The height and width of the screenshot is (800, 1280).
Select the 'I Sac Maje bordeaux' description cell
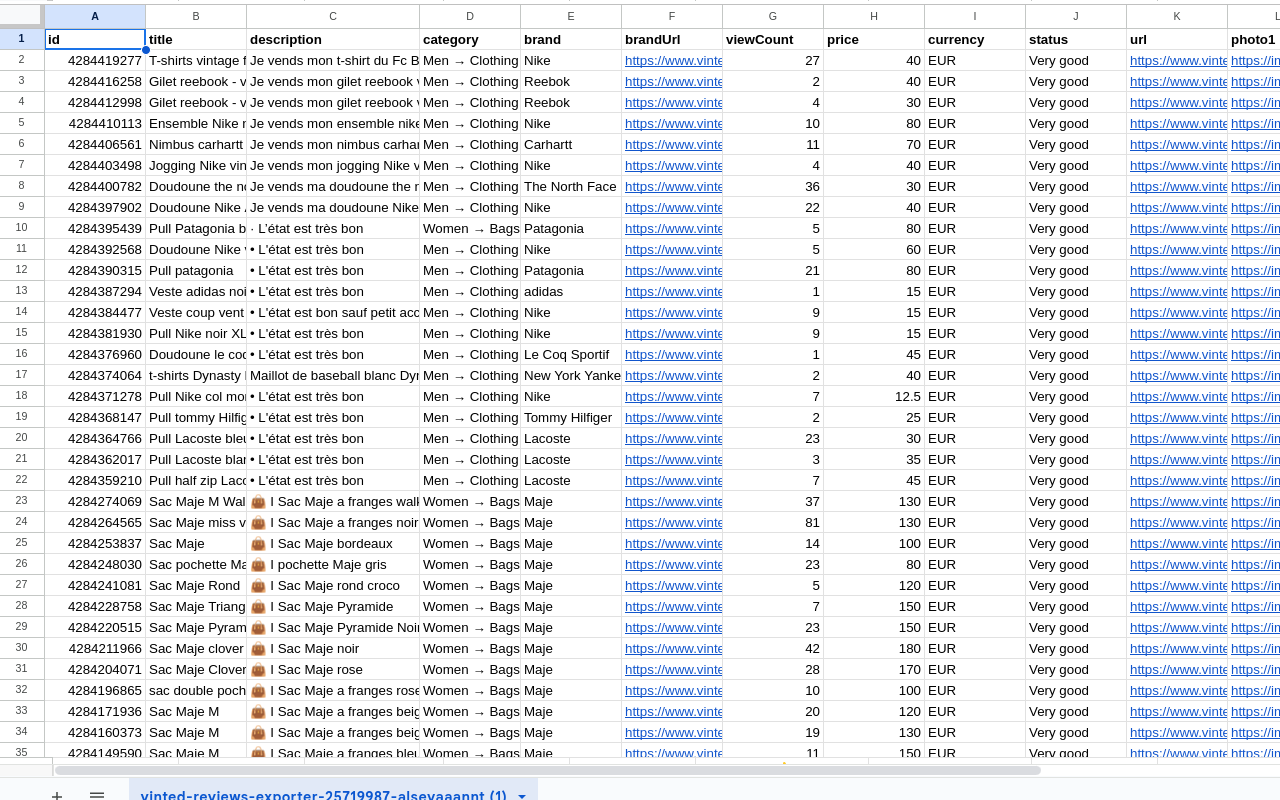[x=333, y=543]
